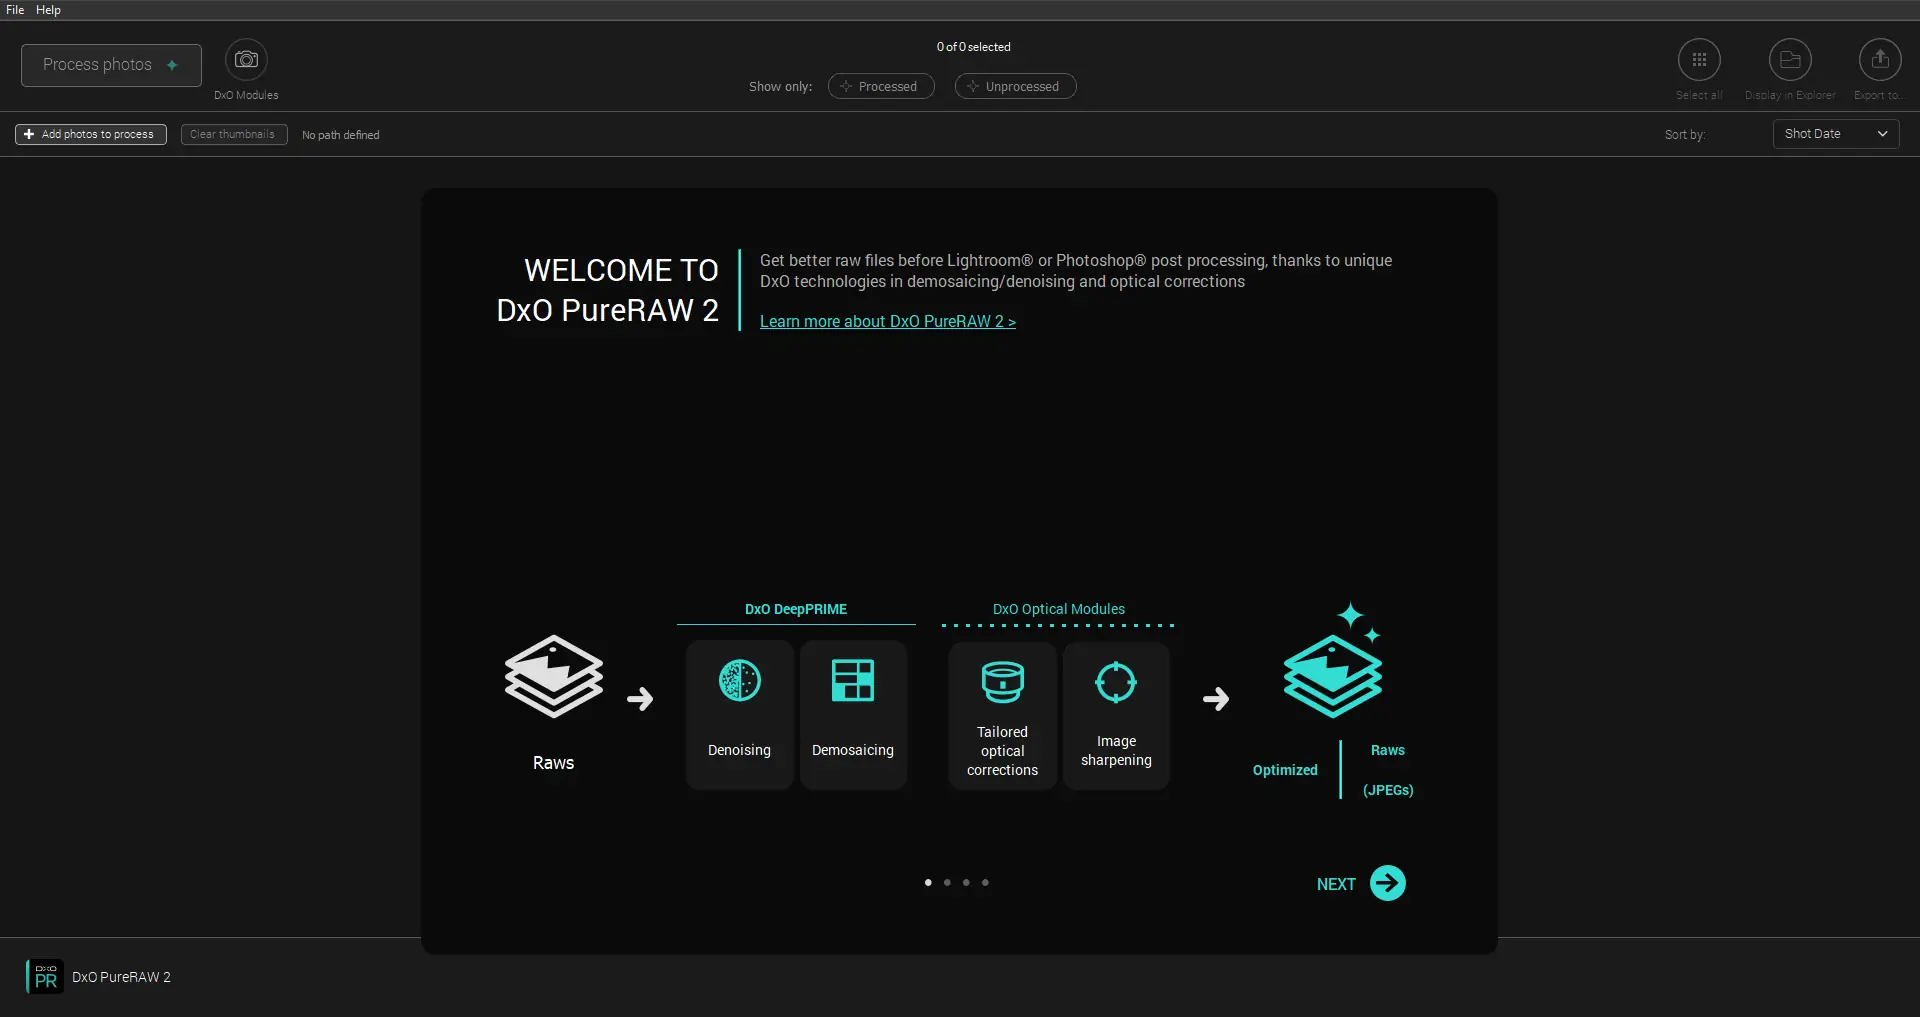Click the 'Denoising' label
The width and height of the screenshot is (1920, 1017).
pos(739,750)
